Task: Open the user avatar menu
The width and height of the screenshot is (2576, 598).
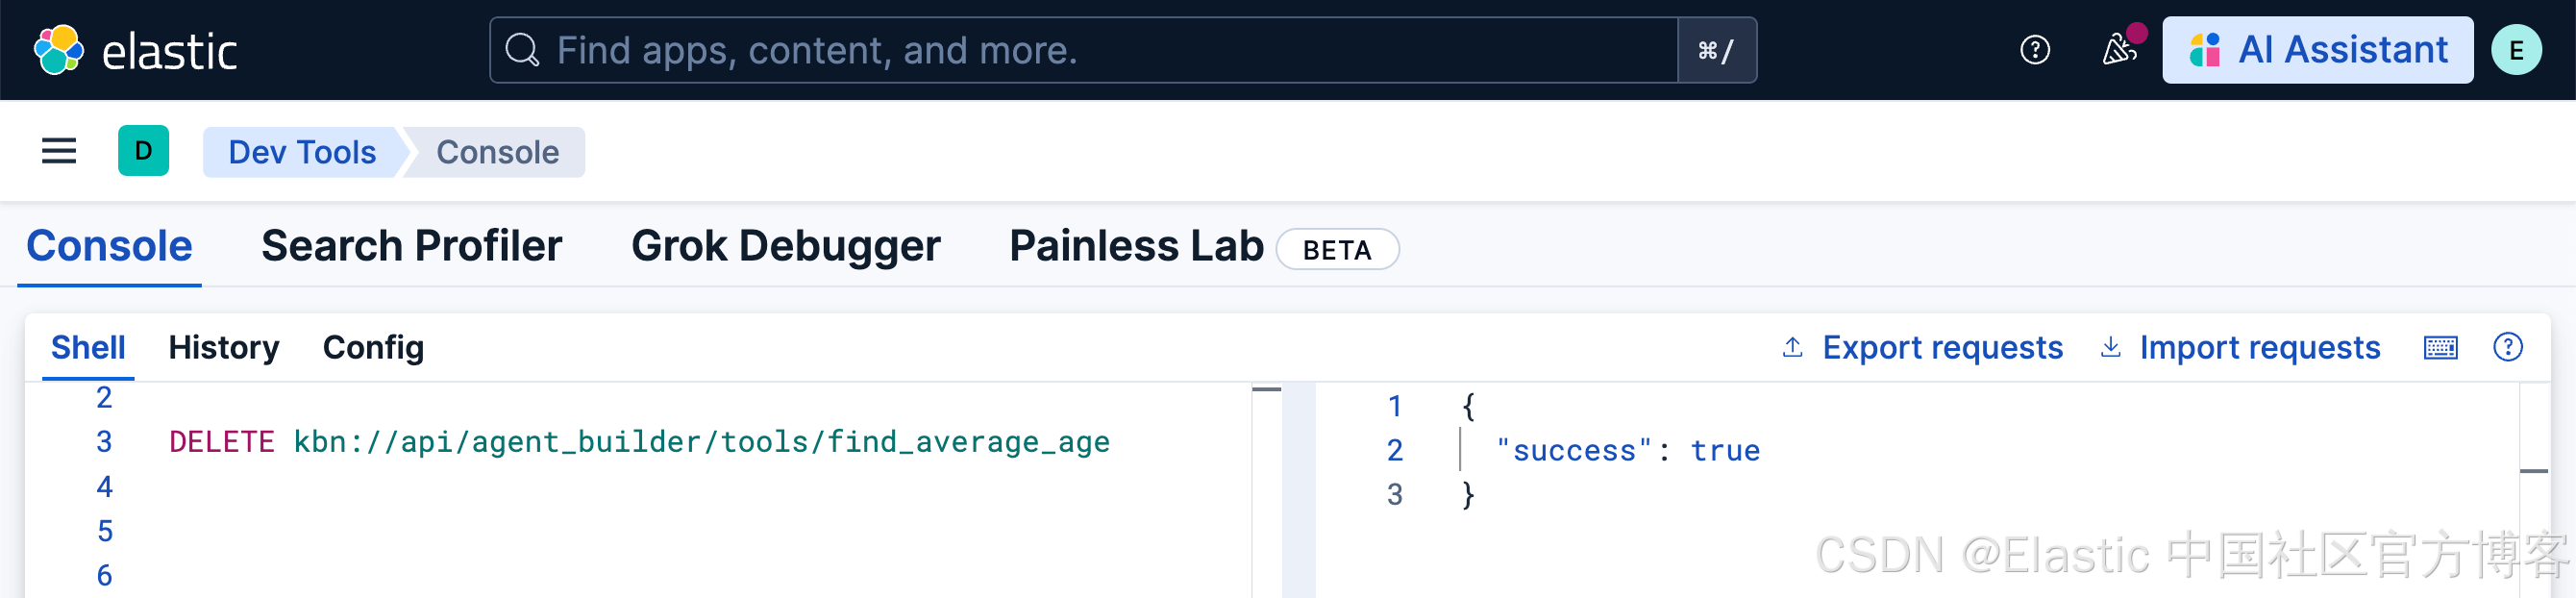Action: 2515,50
